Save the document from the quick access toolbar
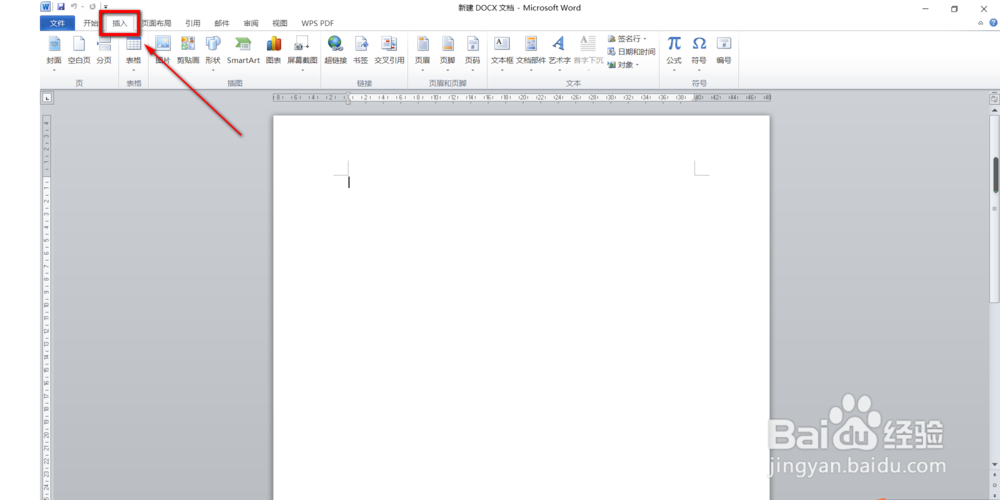The width and height of the screenshot is (1000, 500). point(61,7)
